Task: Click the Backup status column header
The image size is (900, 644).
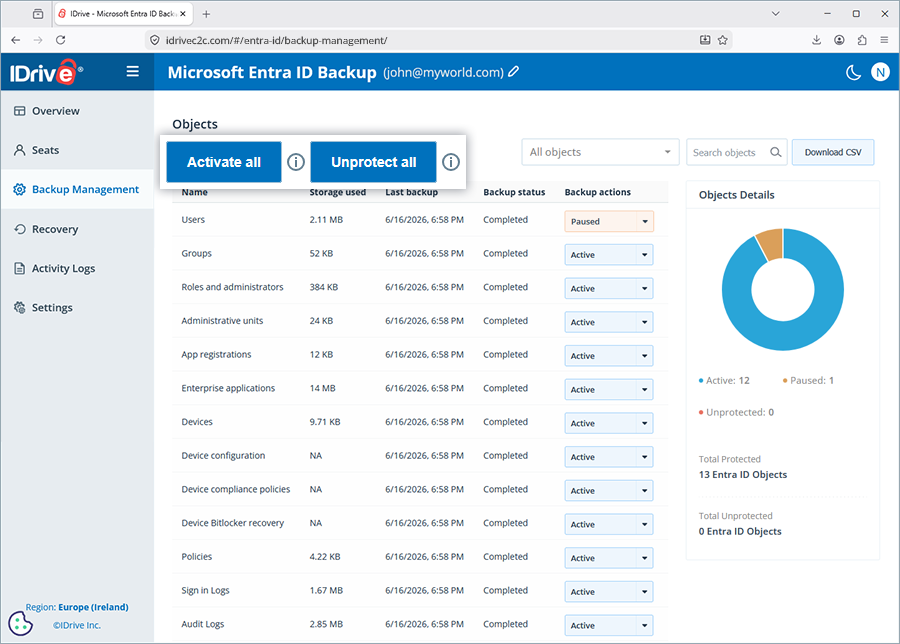Action: coord(514,192)
